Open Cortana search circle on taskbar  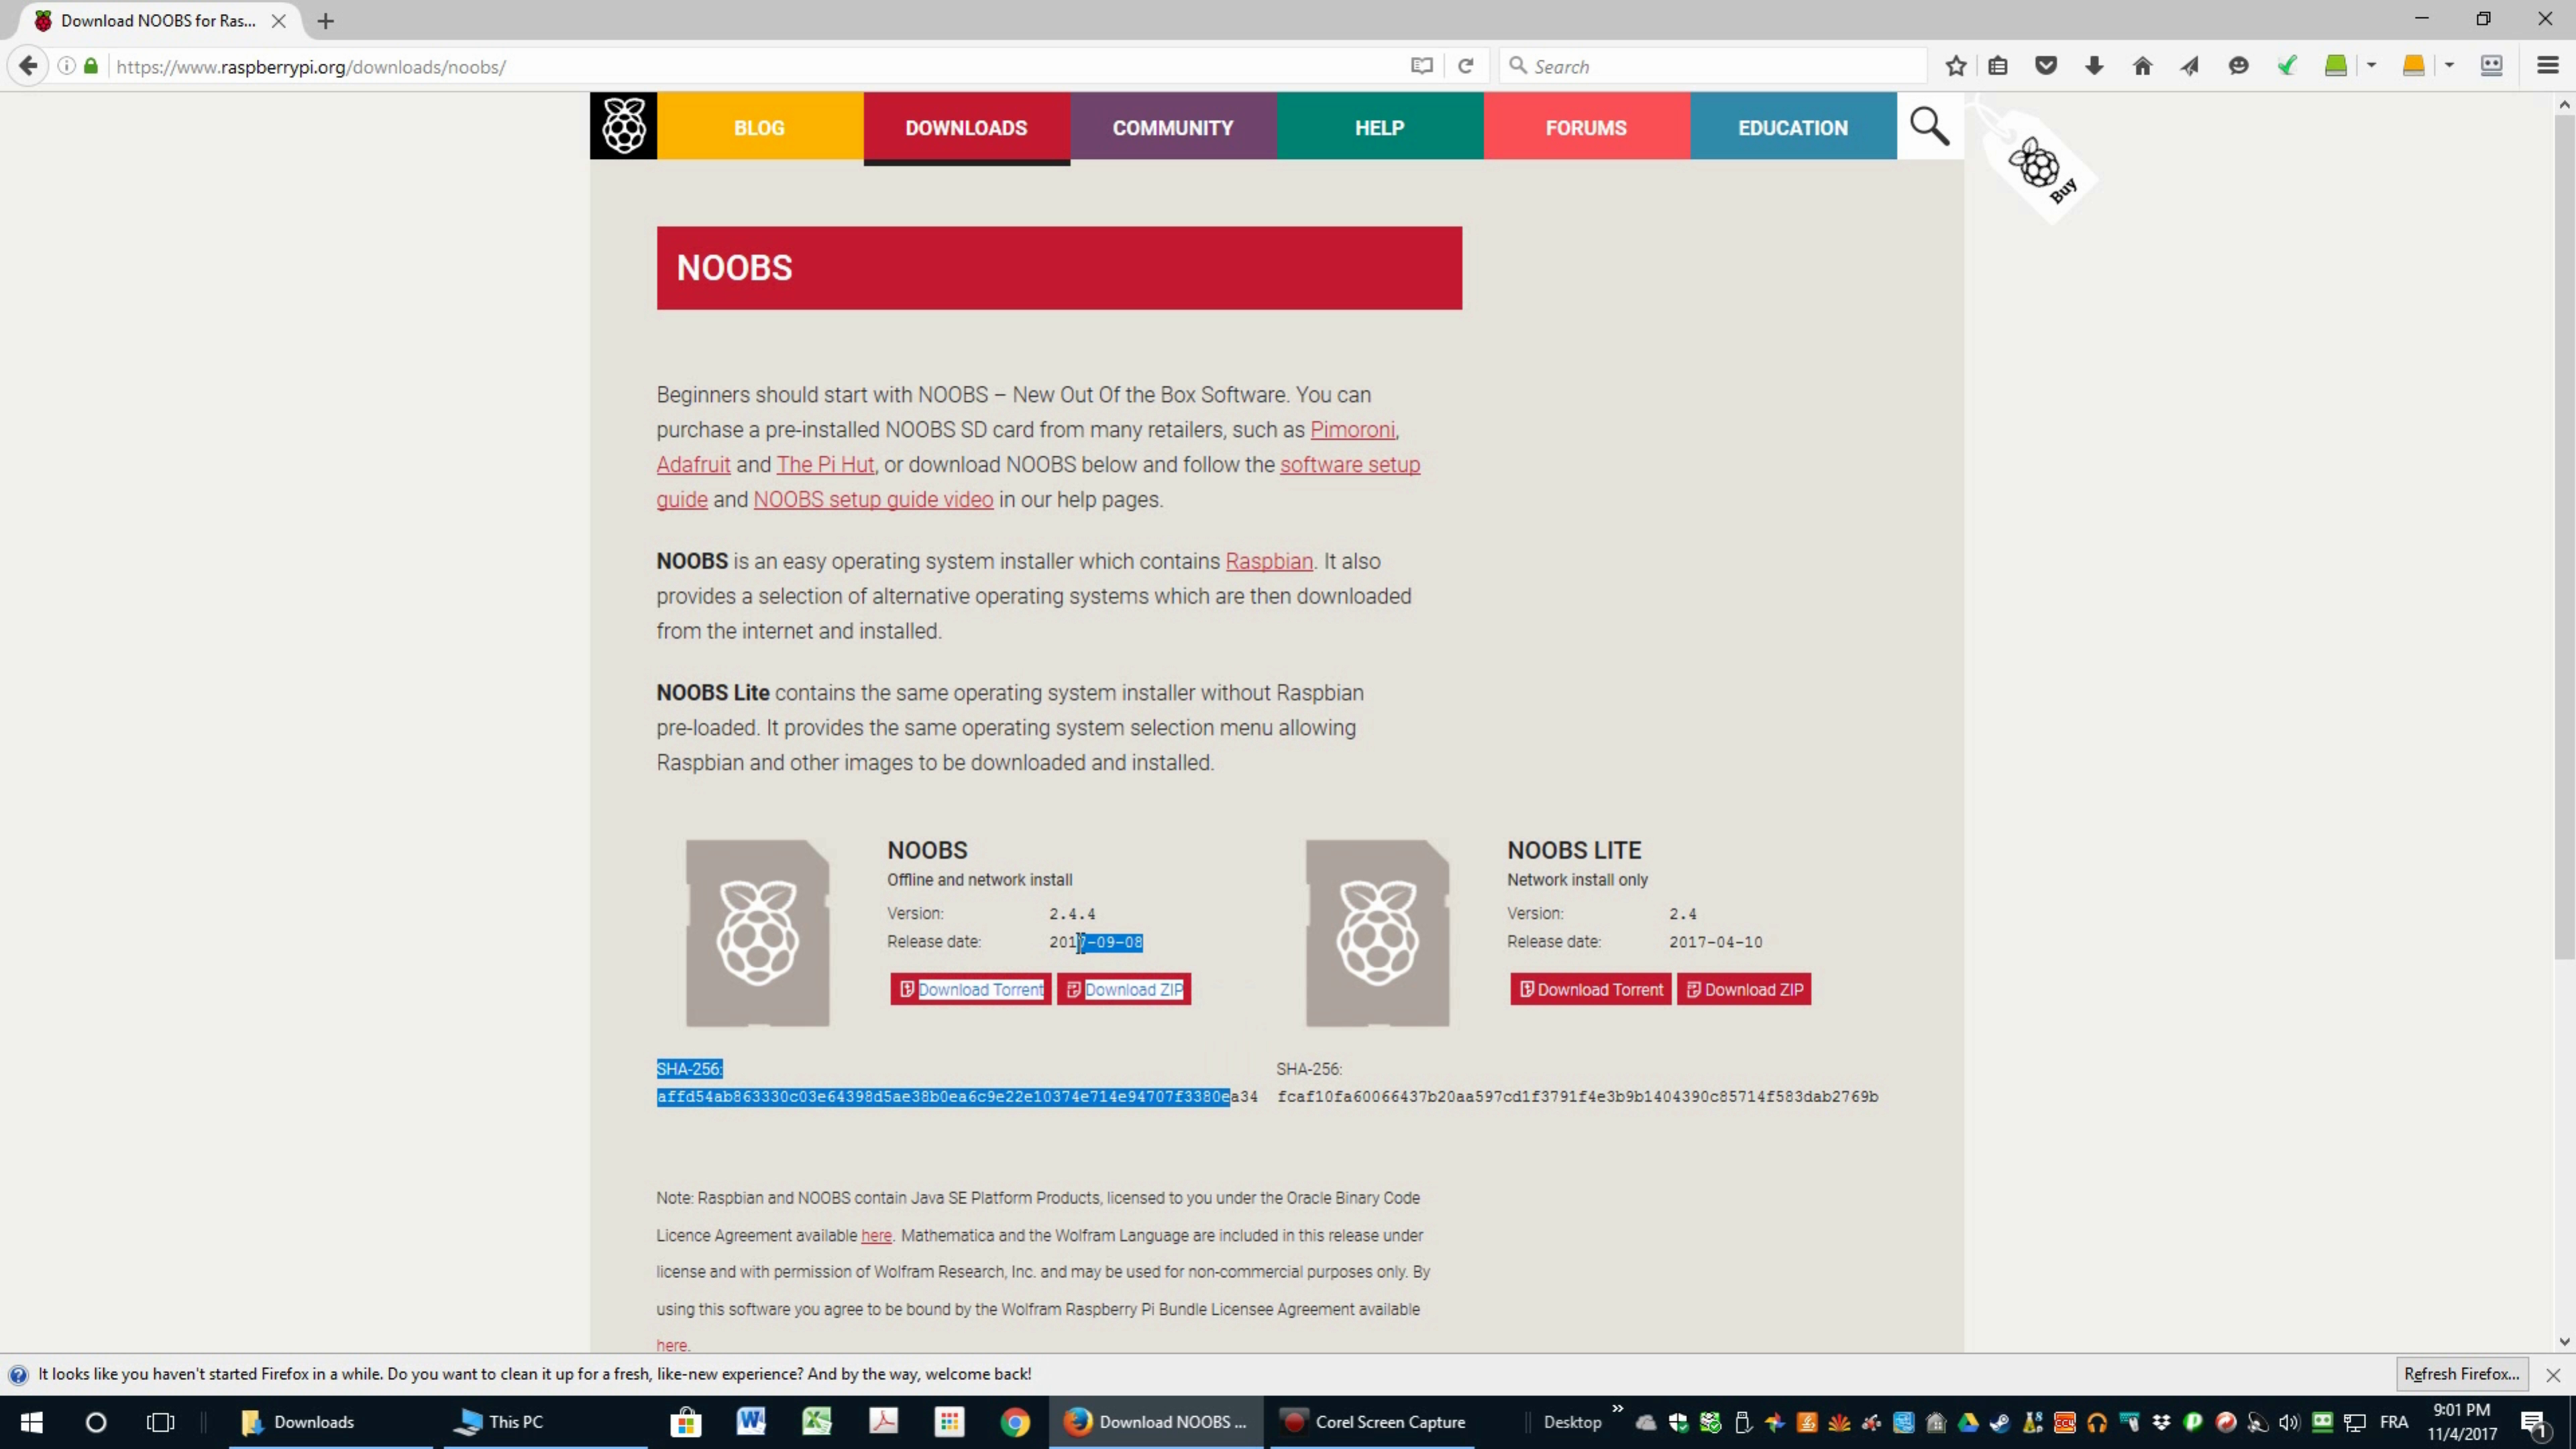(x=96, y=1422)
